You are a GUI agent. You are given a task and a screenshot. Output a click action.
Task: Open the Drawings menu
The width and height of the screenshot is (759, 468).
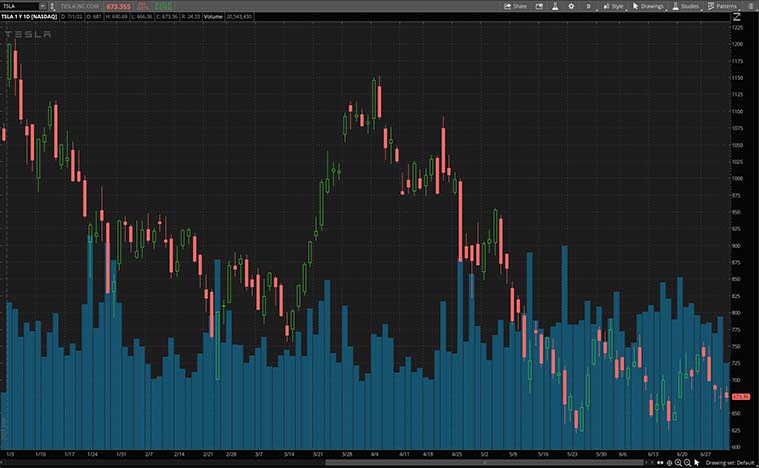pyautogui.click(x=648, y=6)
